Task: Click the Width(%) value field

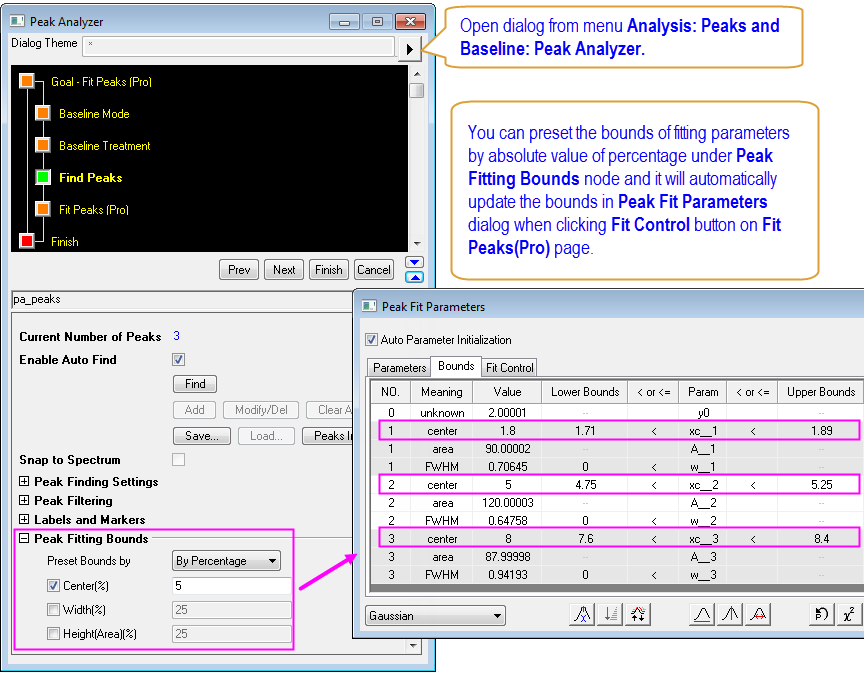Action: click(x=231, y=610)
